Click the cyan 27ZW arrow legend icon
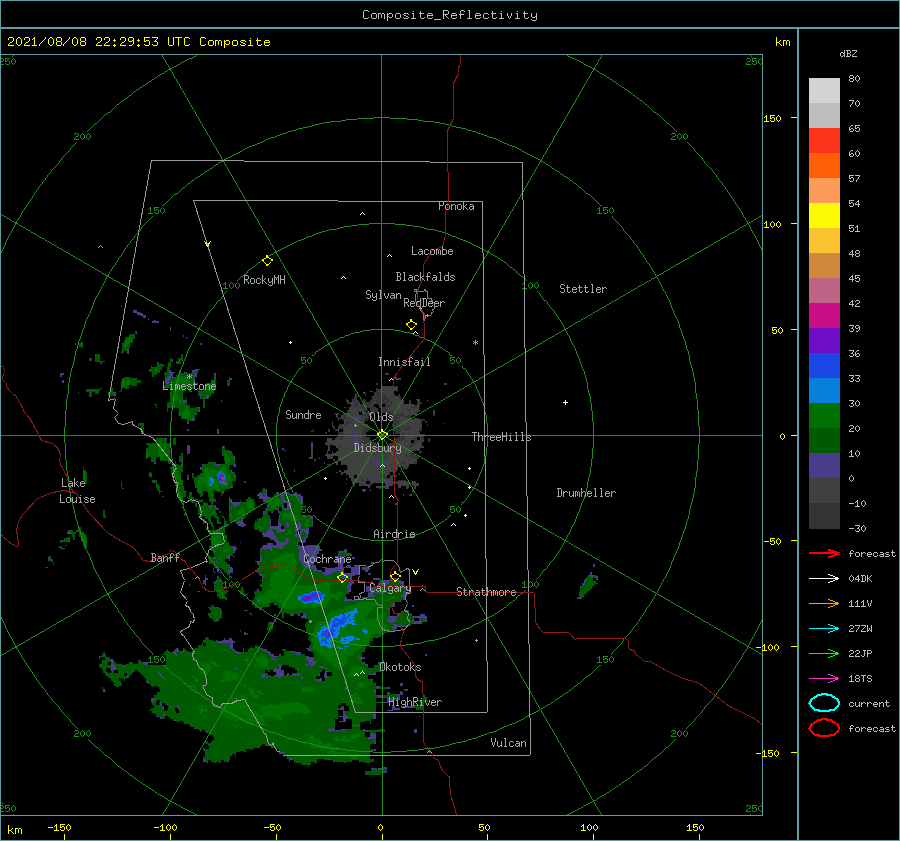The width and height of the screenshot is (900, 841). click(824, 629)
